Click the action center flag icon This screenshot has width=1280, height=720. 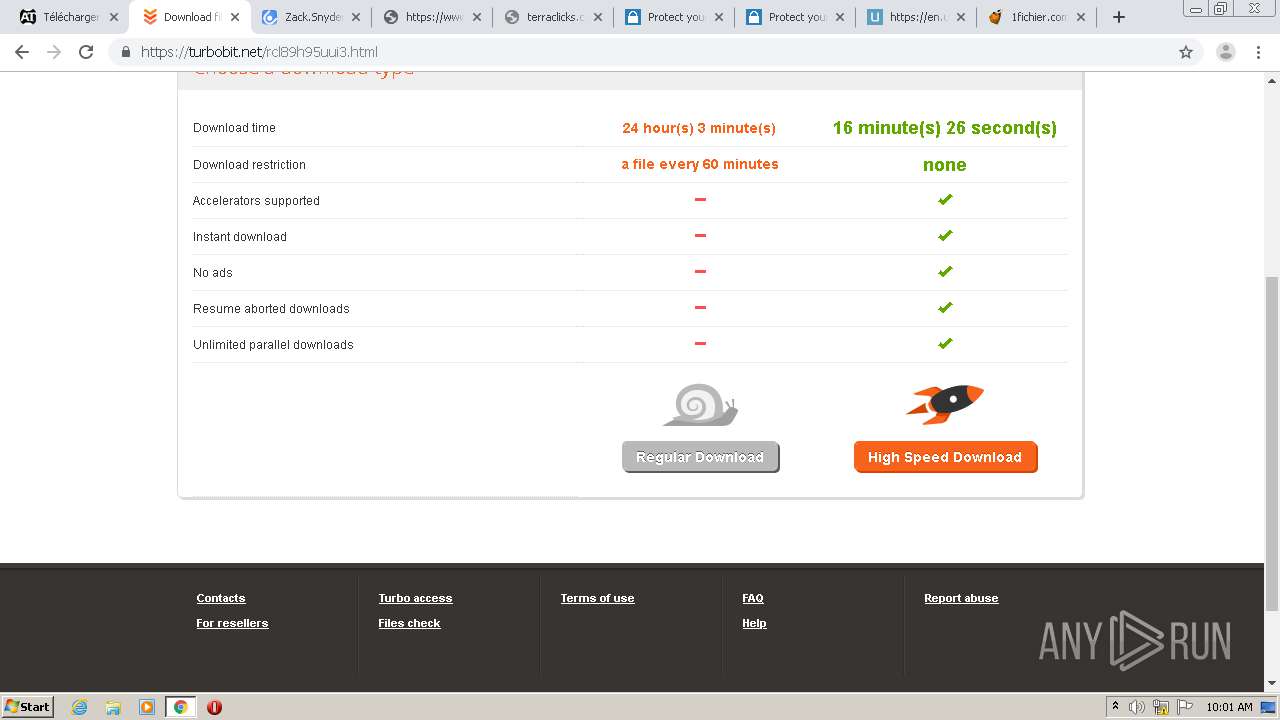click(x=1185, y=707)
